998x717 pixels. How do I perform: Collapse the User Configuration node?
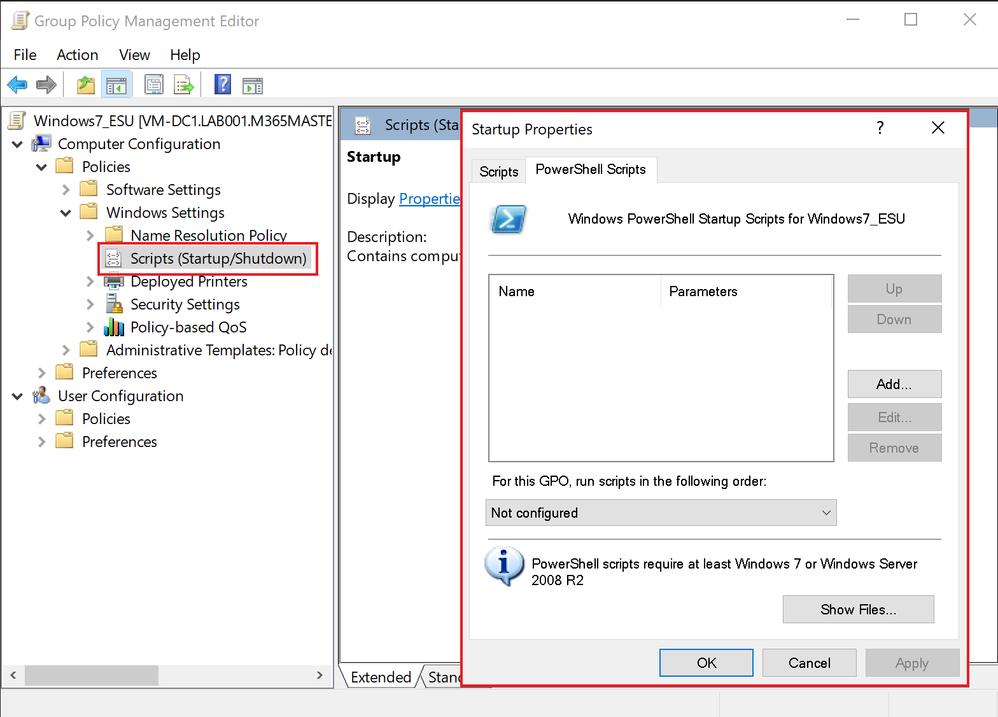pos(17,396)
